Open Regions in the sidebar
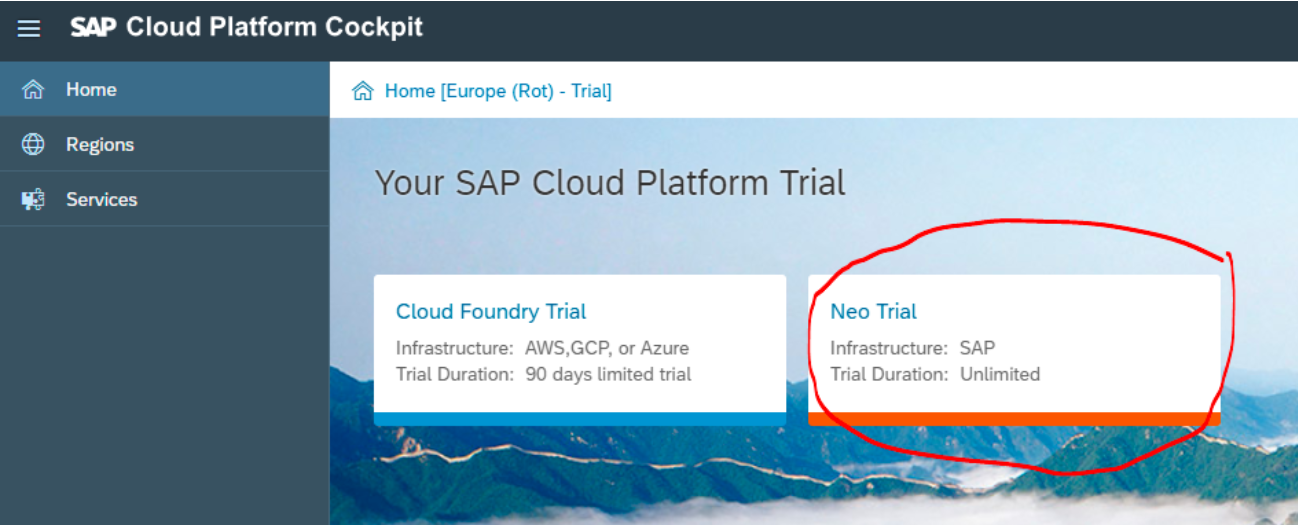Viewport: 1298px width, 525px height. point(165,144)
